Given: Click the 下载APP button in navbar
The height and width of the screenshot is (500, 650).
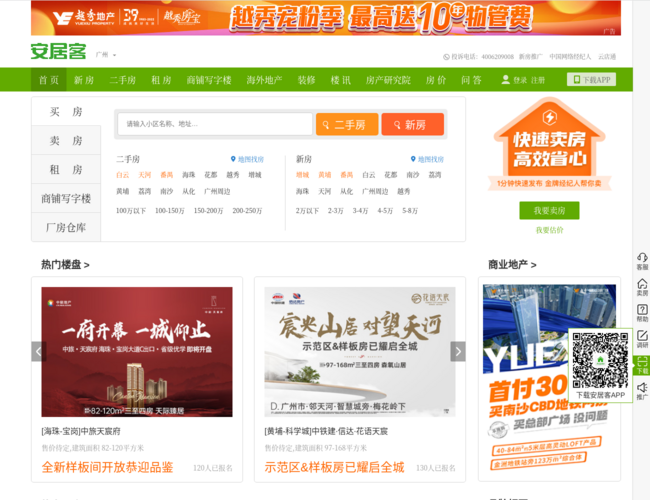Looking at the screenshot, I should [591, 80].
